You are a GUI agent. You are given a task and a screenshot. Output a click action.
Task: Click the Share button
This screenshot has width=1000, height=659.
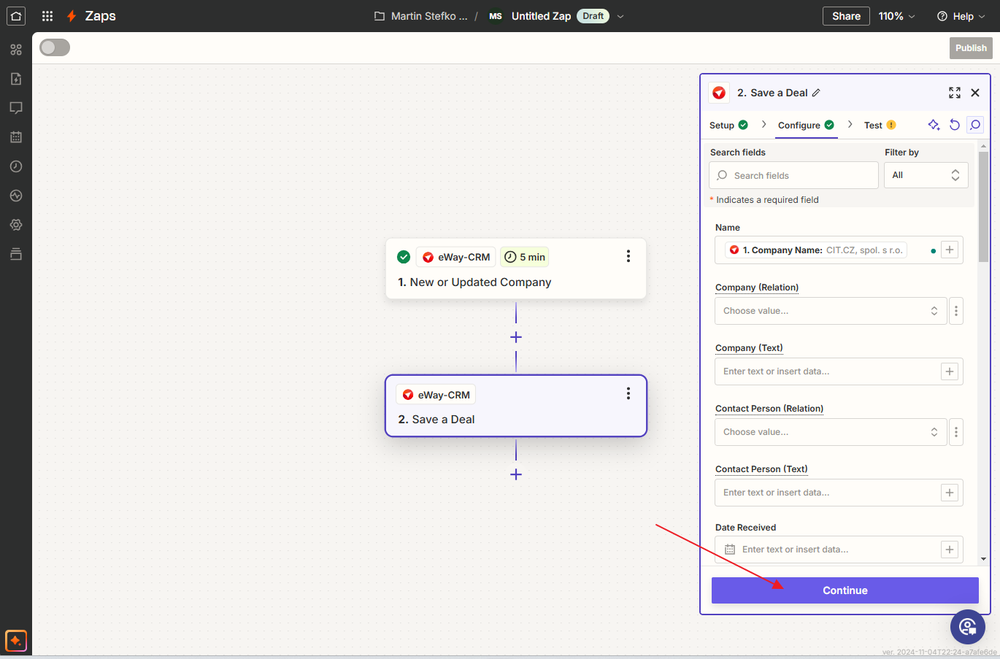846,16
